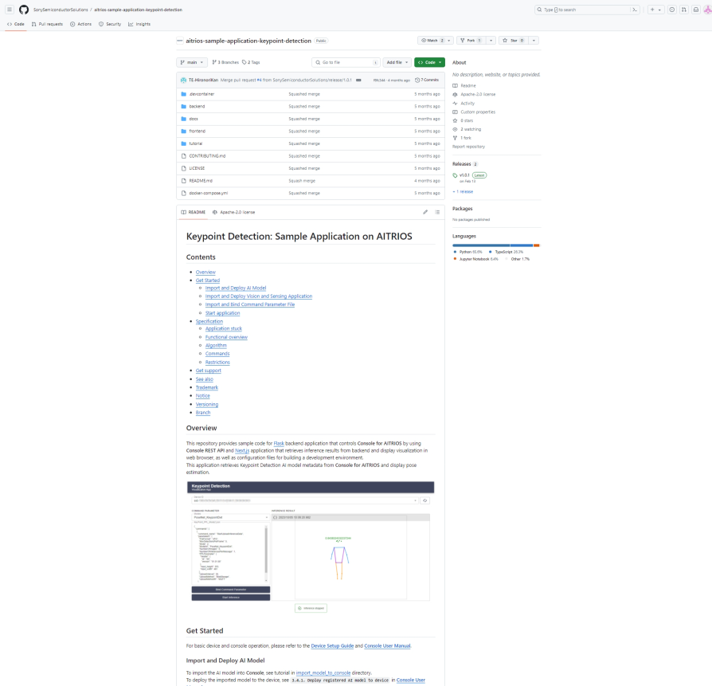This screenshot has width=712, height=686.
Task: Open the Keypoint Detection screenshot image
Action: [311, 548]
